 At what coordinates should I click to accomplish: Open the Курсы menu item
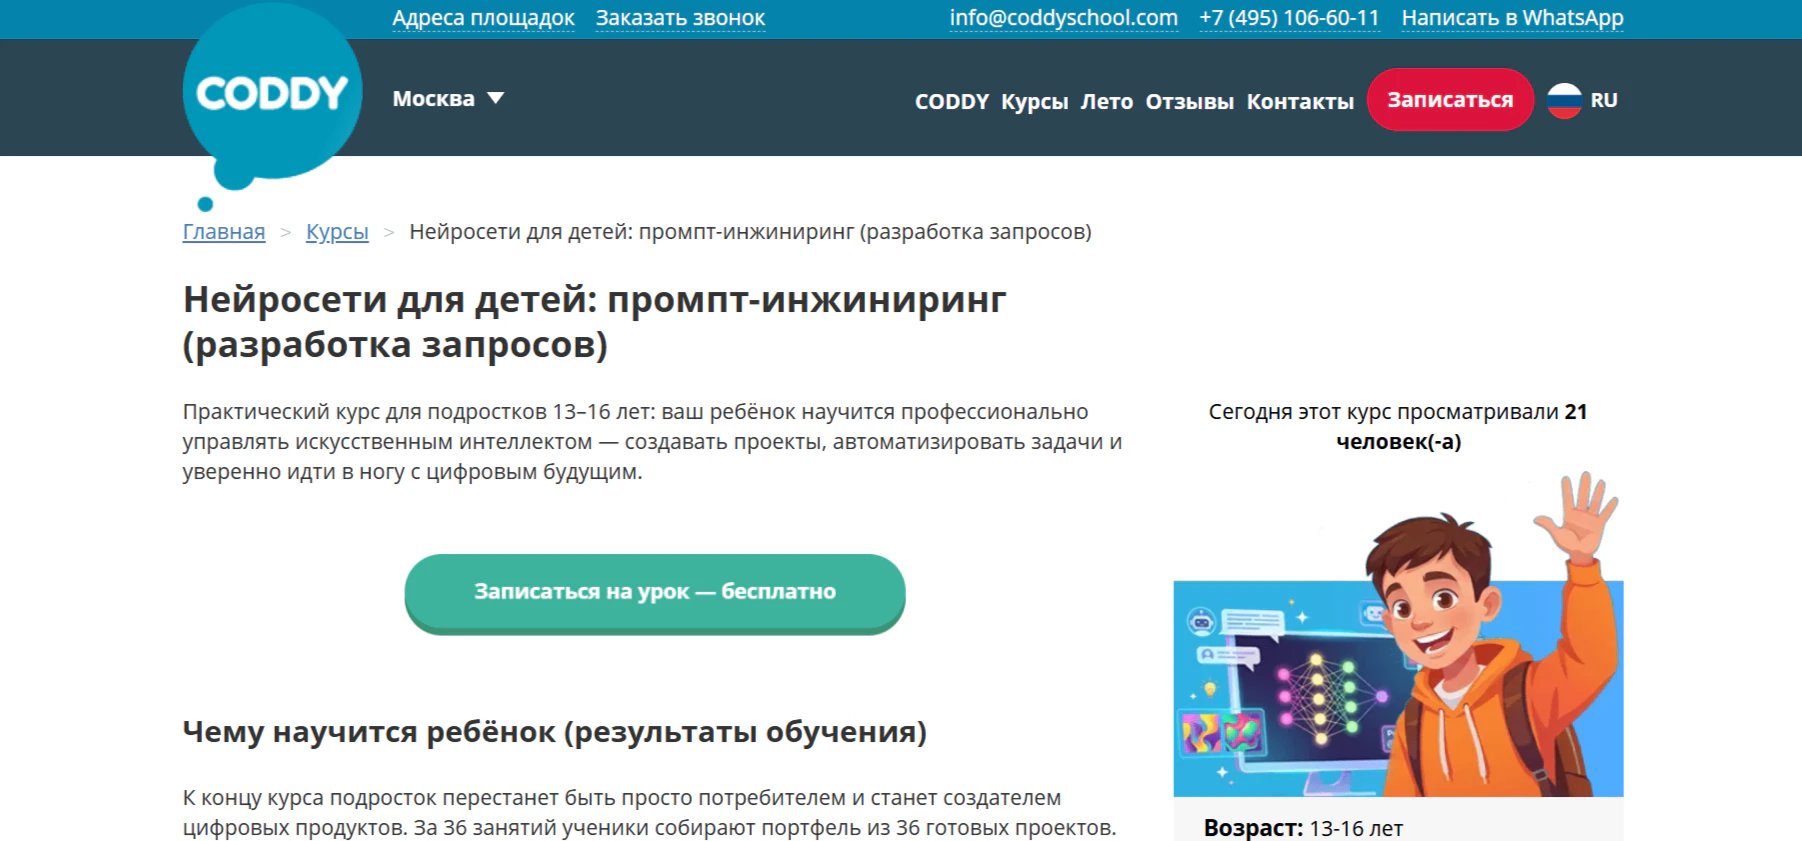[x=1034, y=102]
